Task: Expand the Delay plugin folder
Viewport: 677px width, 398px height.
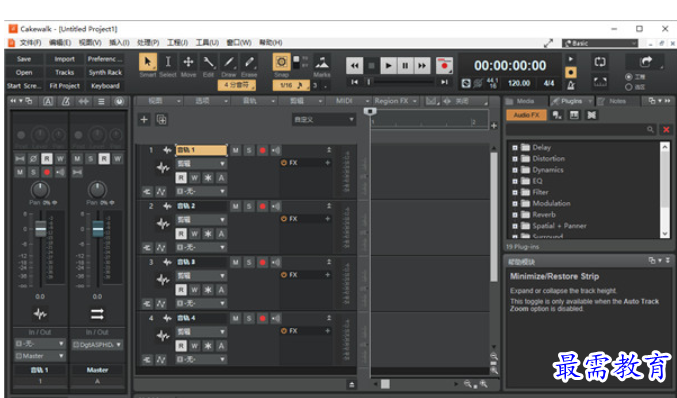Action: point(515,148)
